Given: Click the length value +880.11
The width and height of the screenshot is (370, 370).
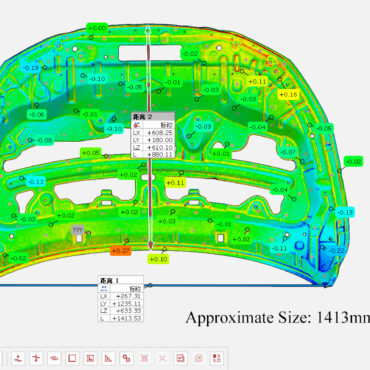Looking at the screenshot, I should tap(160, 155).
